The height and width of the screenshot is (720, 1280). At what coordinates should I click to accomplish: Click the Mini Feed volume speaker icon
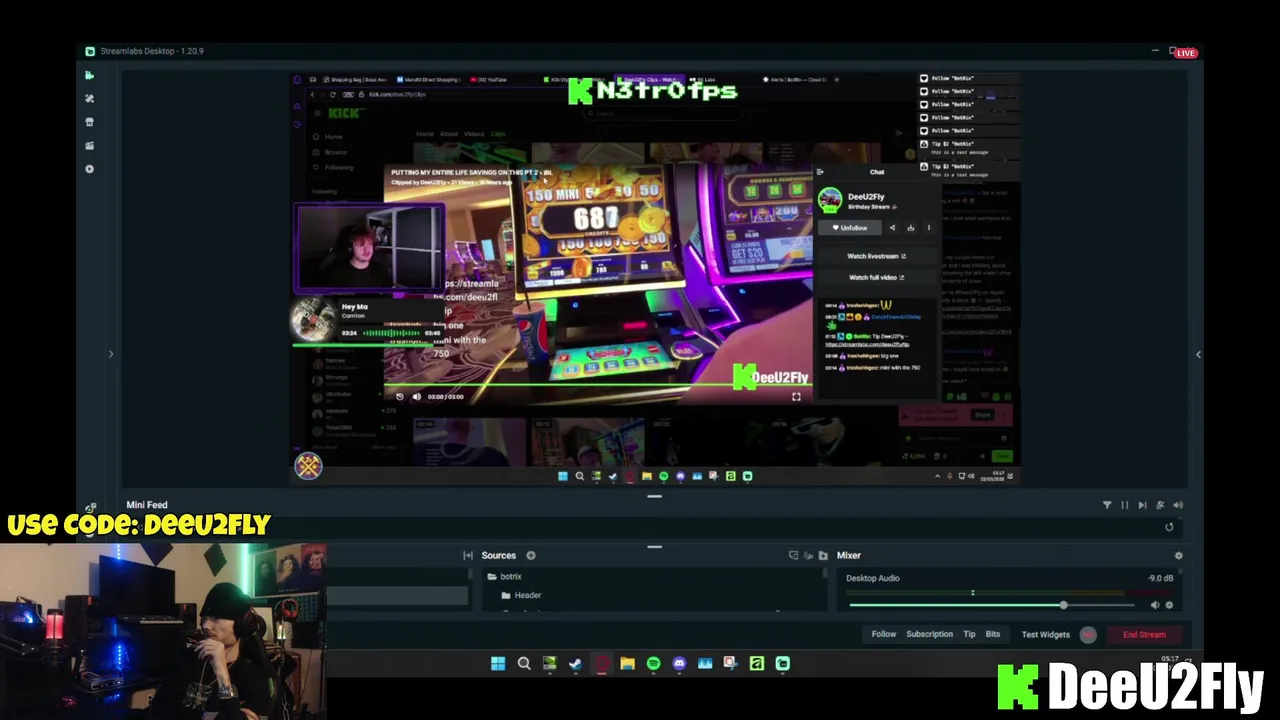pos(1178,505)
